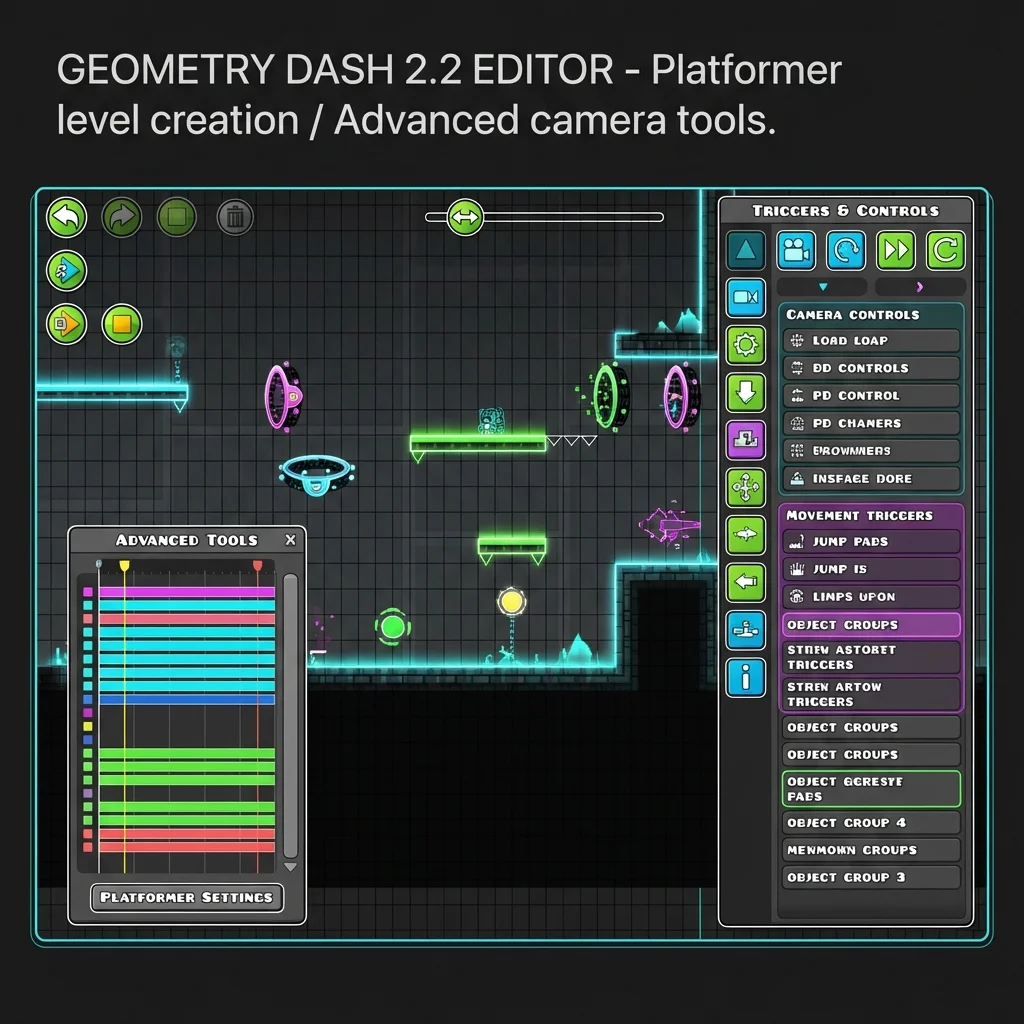Collapse the sidebar with the blue triangle button
1024x1024 pixels.
[745, 251]
